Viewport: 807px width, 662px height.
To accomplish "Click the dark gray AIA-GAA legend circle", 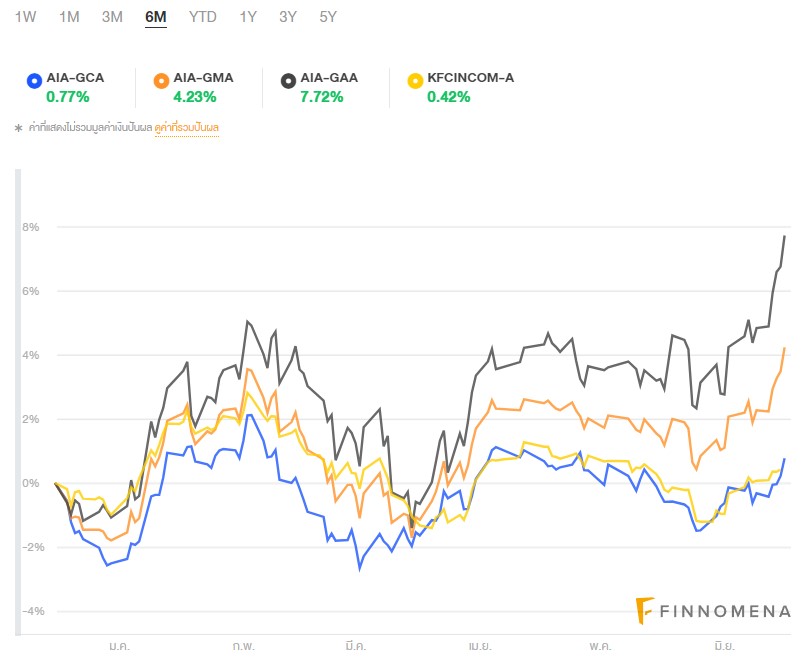I will [x=287, y=79].
